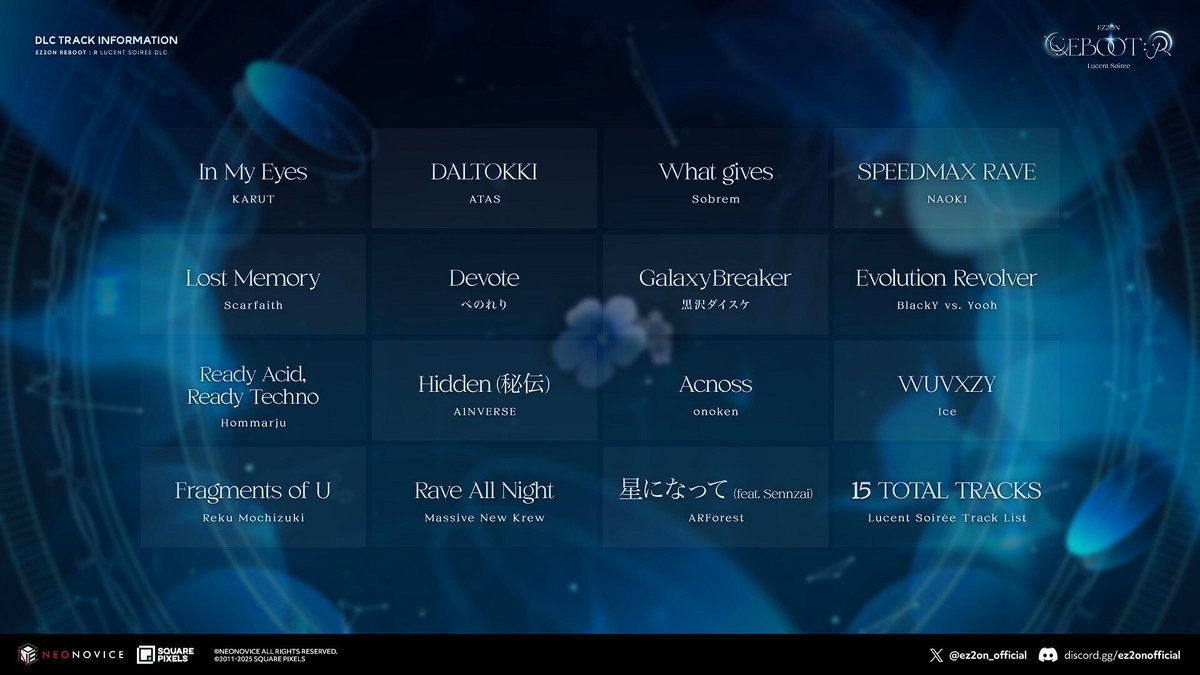The image size is (1200, 675).
Task: Select the 星になって track card
Action: point(715,497)
